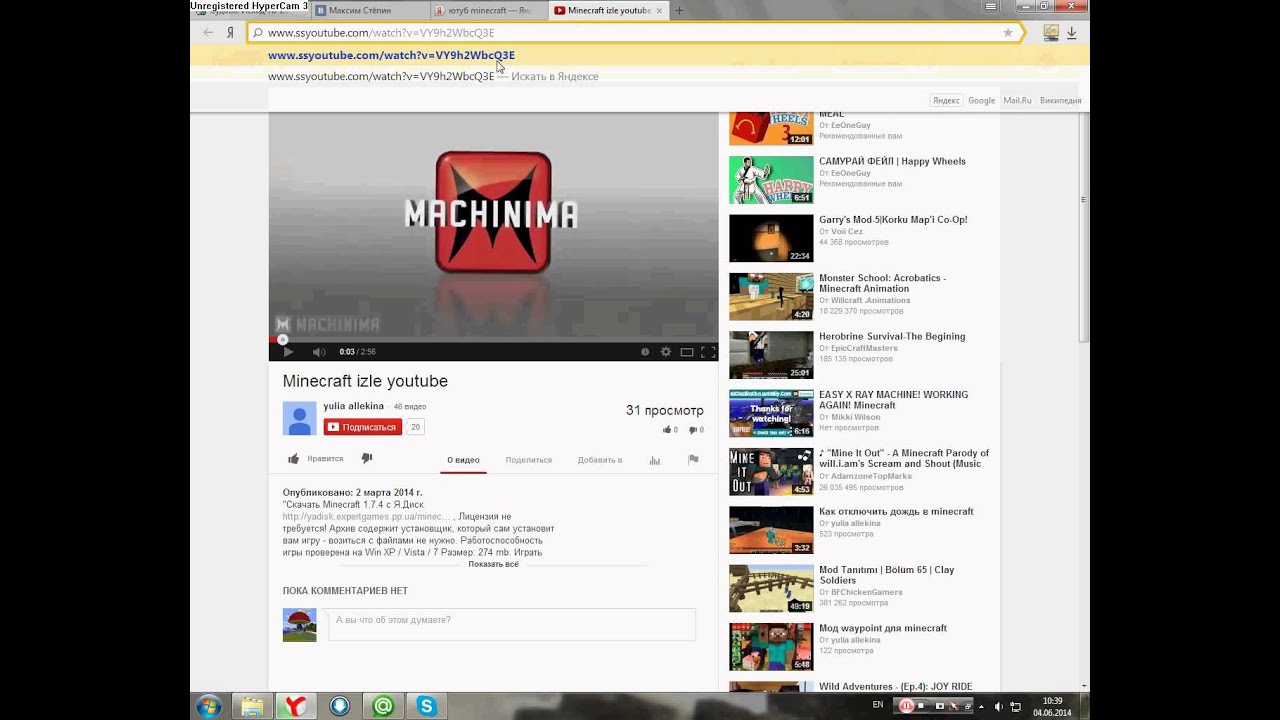Open a new tab with the plus button

679,10
